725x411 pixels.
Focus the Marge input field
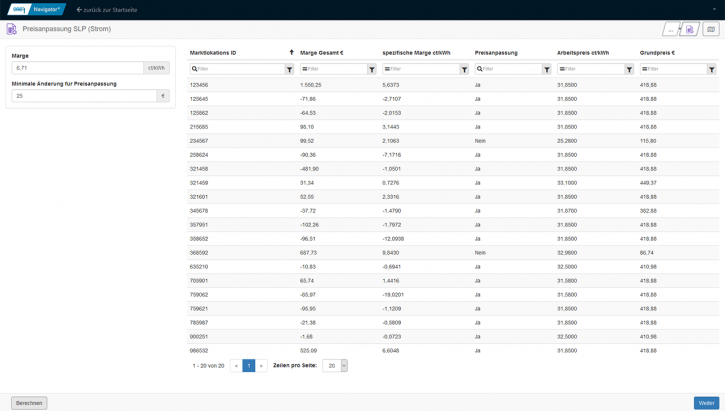[x=78, y=68]
